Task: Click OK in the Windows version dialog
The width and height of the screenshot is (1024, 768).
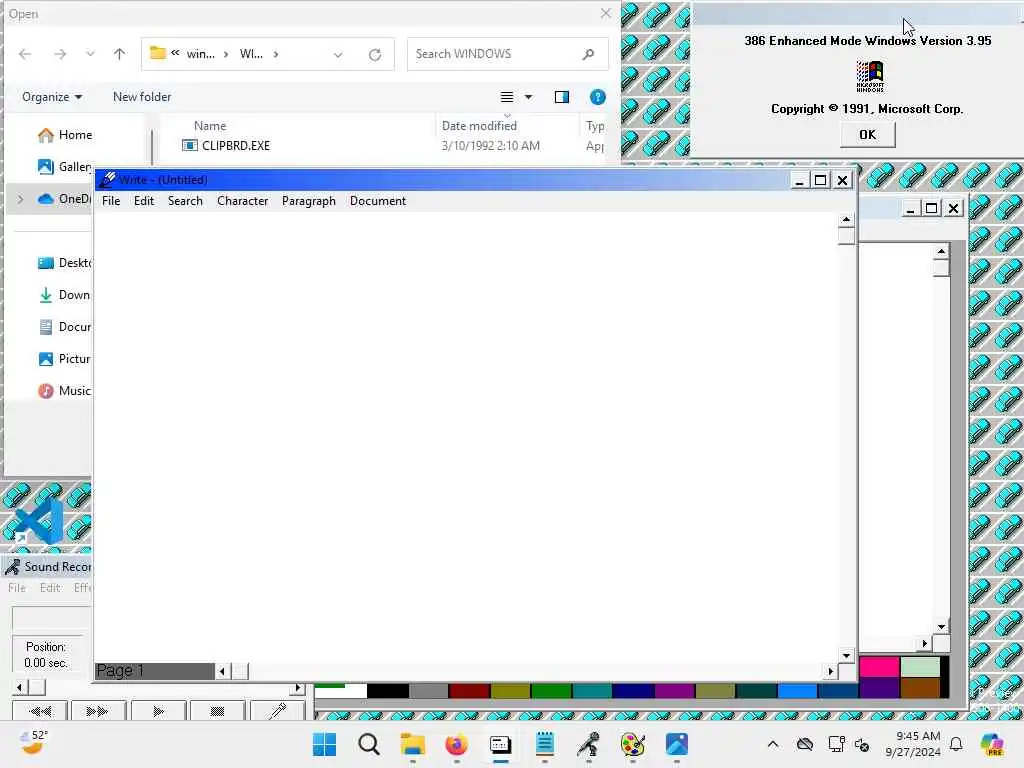Action: pyautogui.click(x=867, y=135)
